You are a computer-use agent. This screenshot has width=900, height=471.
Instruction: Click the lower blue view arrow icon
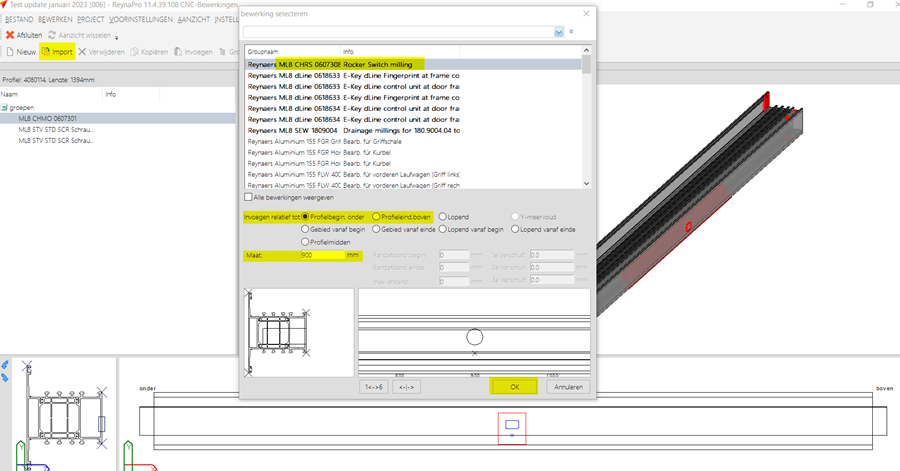click(5, 377)
